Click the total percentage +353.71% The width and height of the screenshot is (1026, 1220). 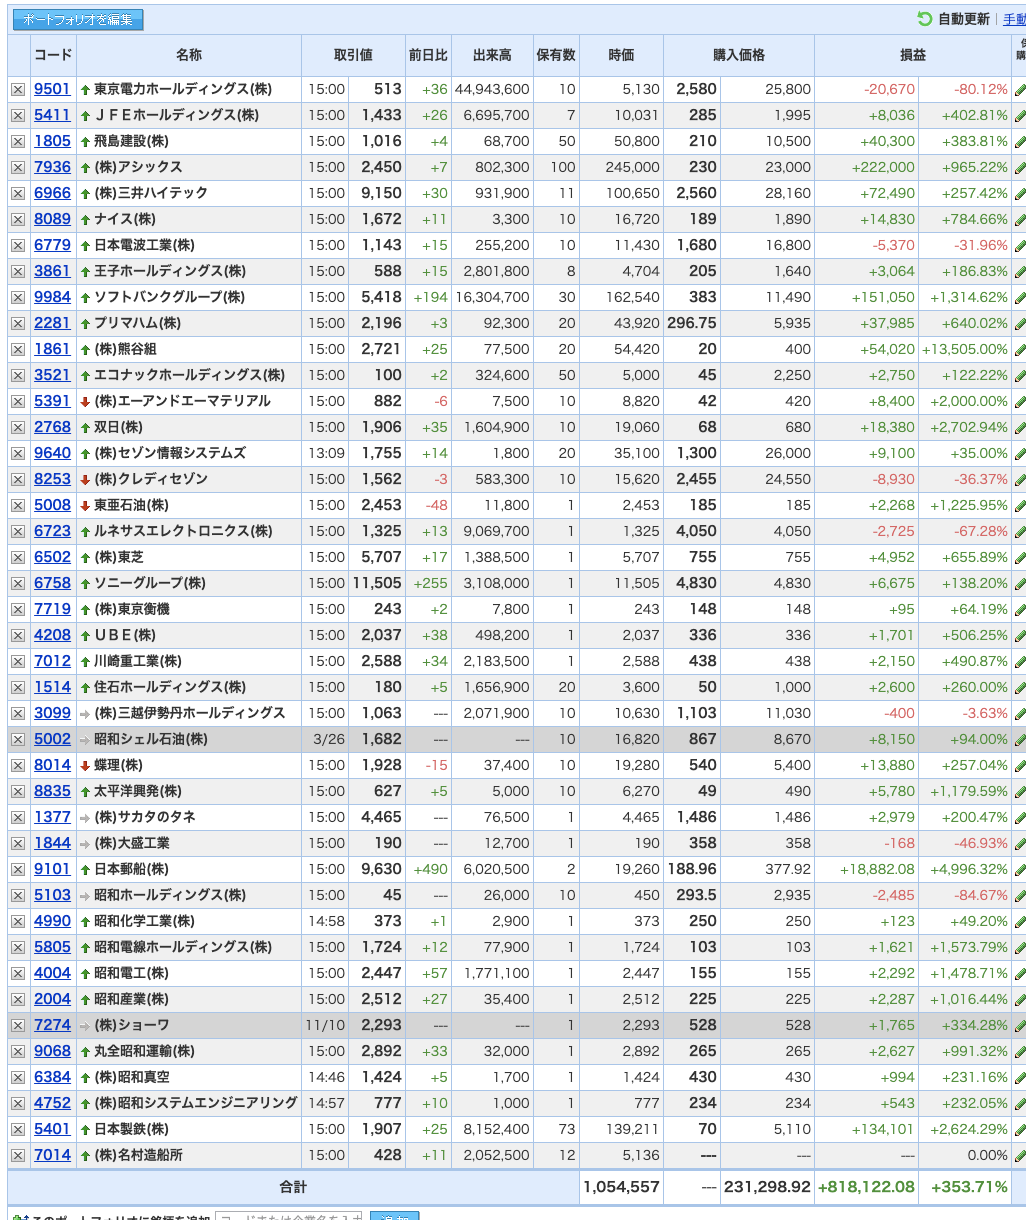tap(969, 1187)
